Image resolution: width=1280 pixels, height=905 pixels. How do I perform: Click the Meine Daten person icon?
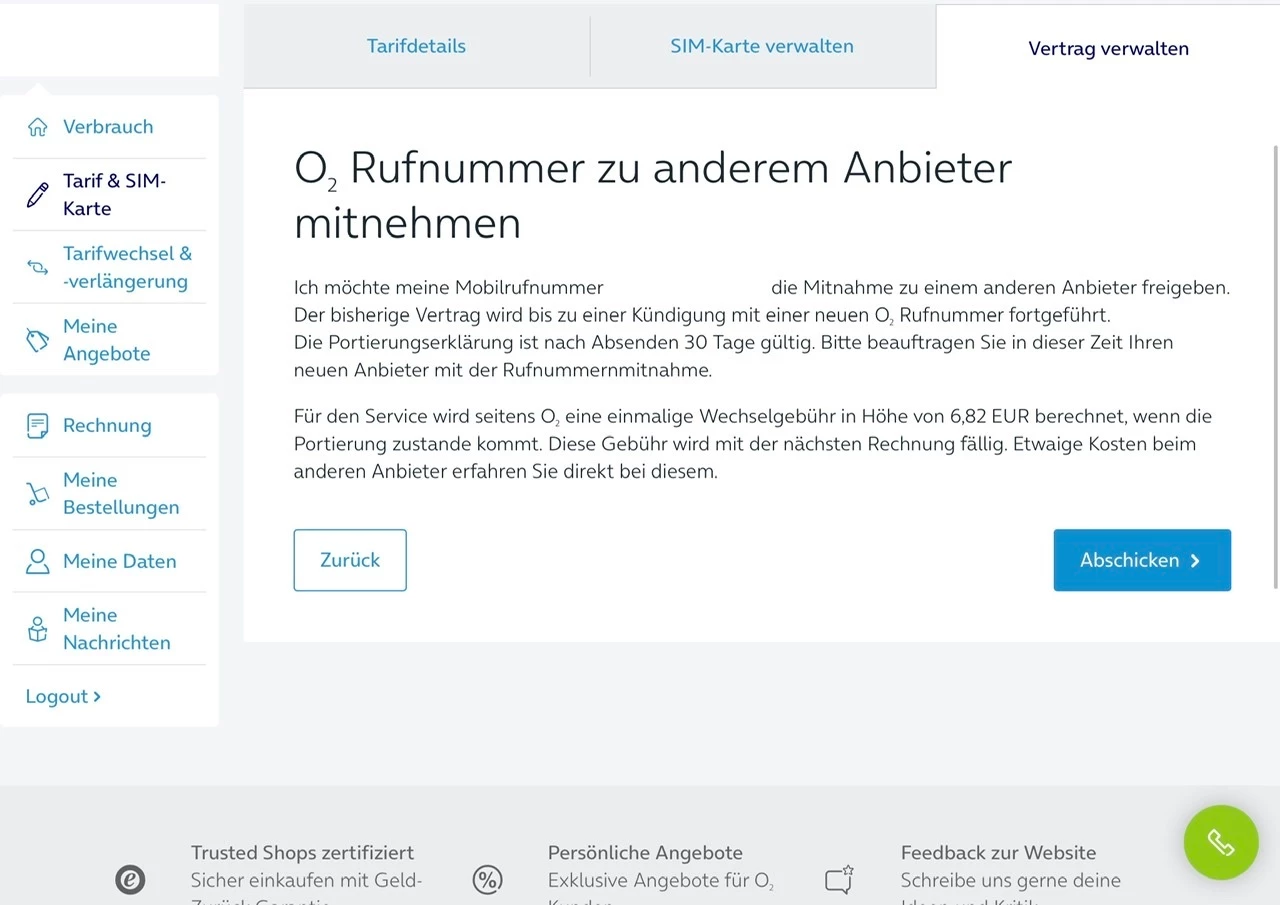click(38, 562)
